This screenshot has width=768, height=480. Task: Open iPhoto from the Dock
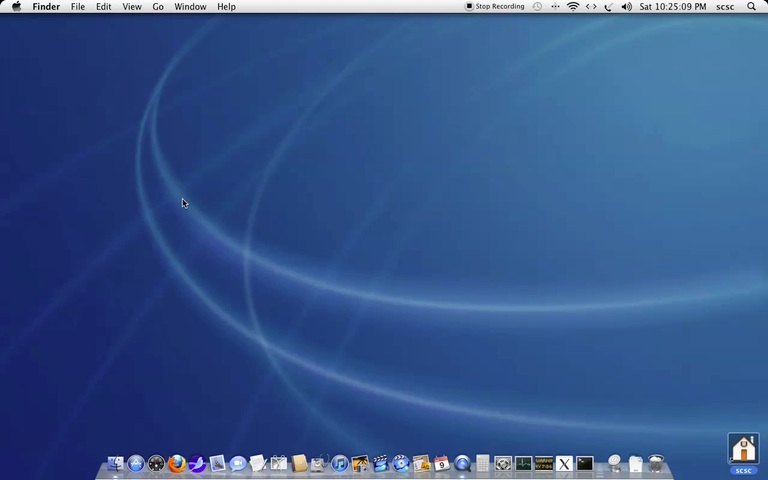coord(360,463)
